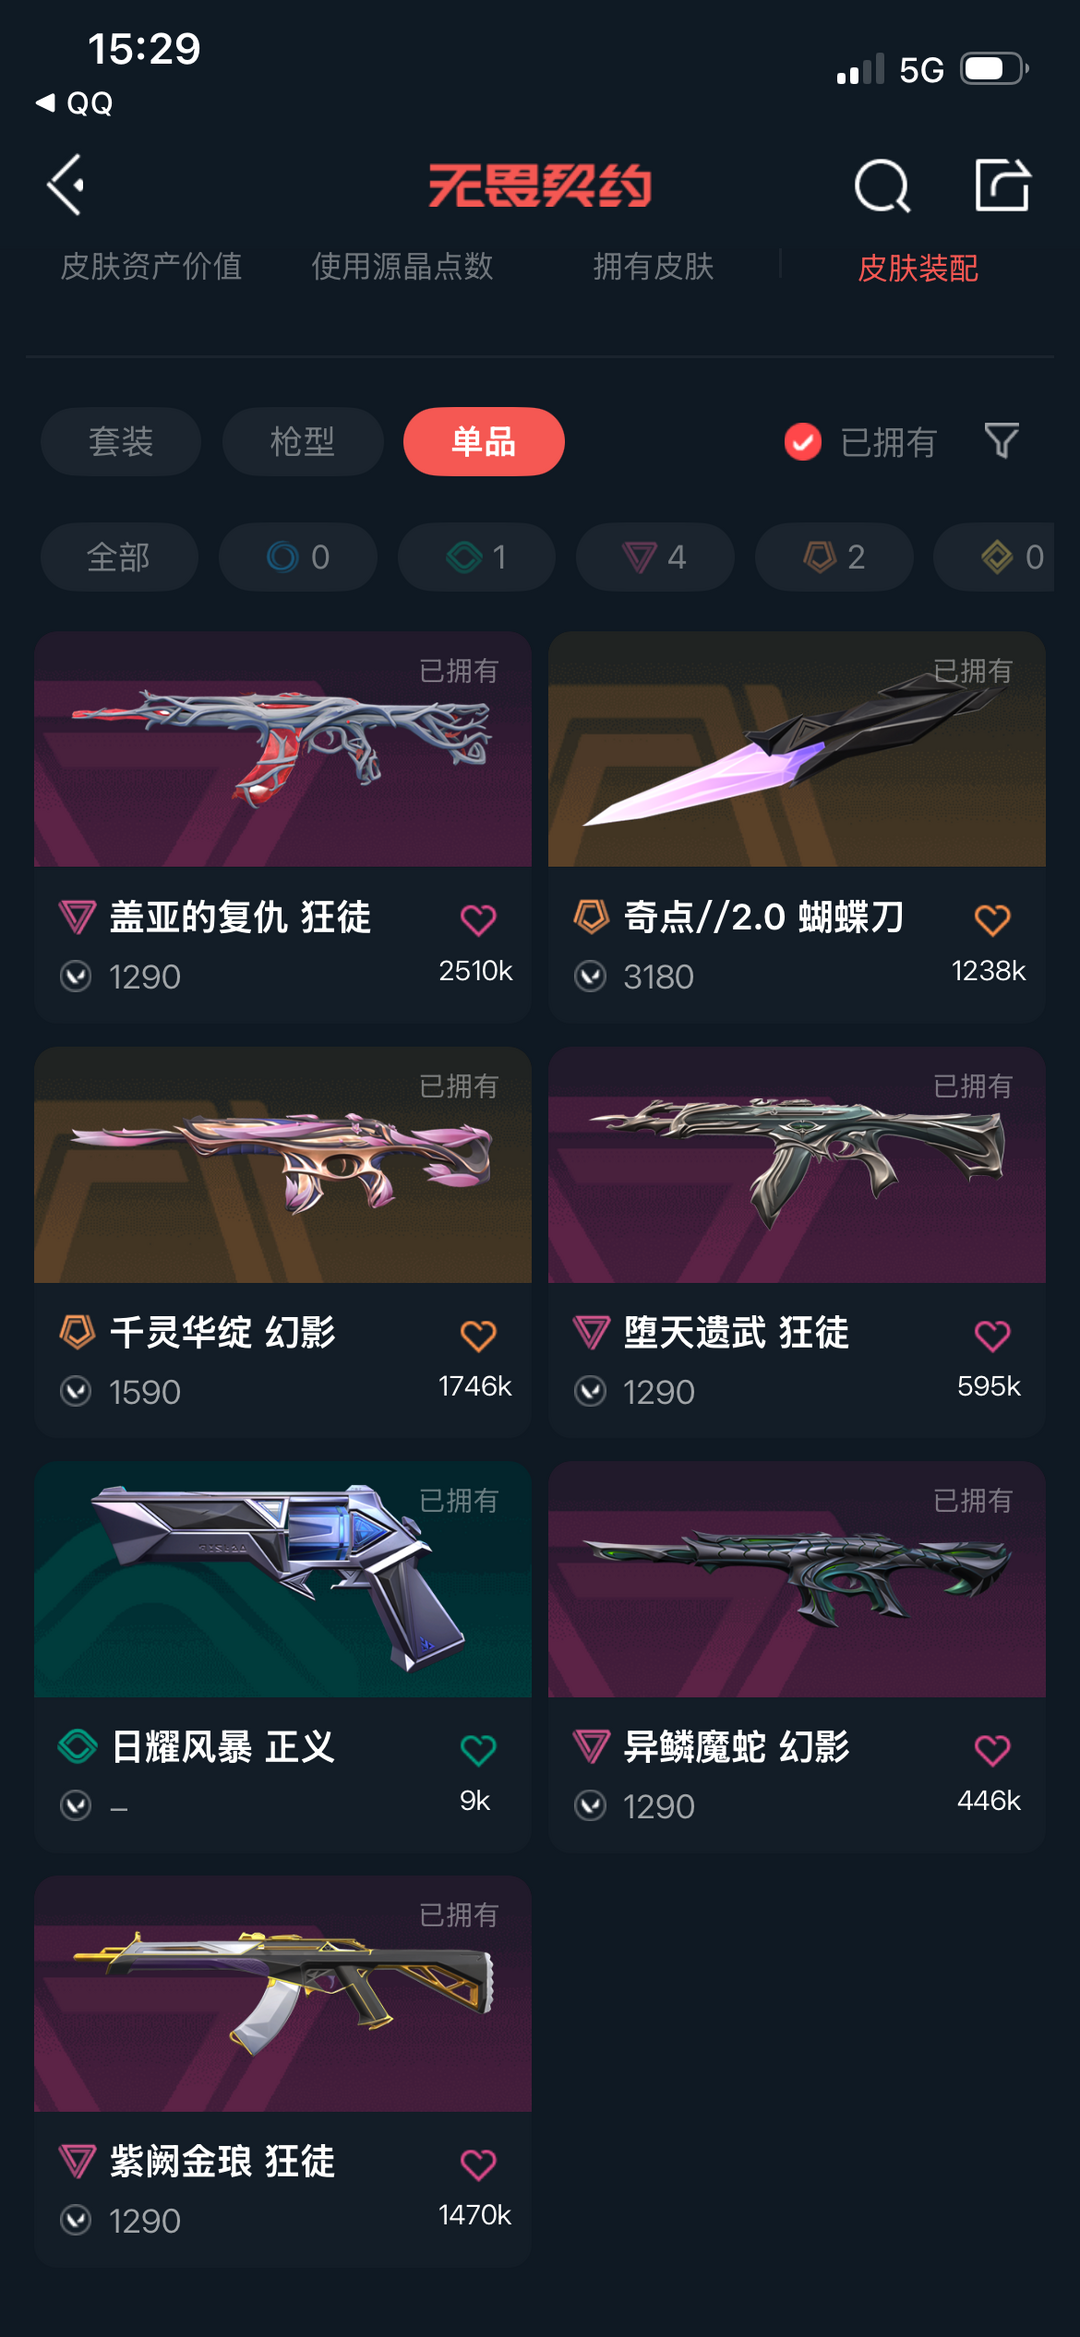Image resolution: width=1080 pixels, height=2337 pixels.
Task: Like 盖亚的复仇 狂徒 via heart icon
Action: [x=478, y=919]
